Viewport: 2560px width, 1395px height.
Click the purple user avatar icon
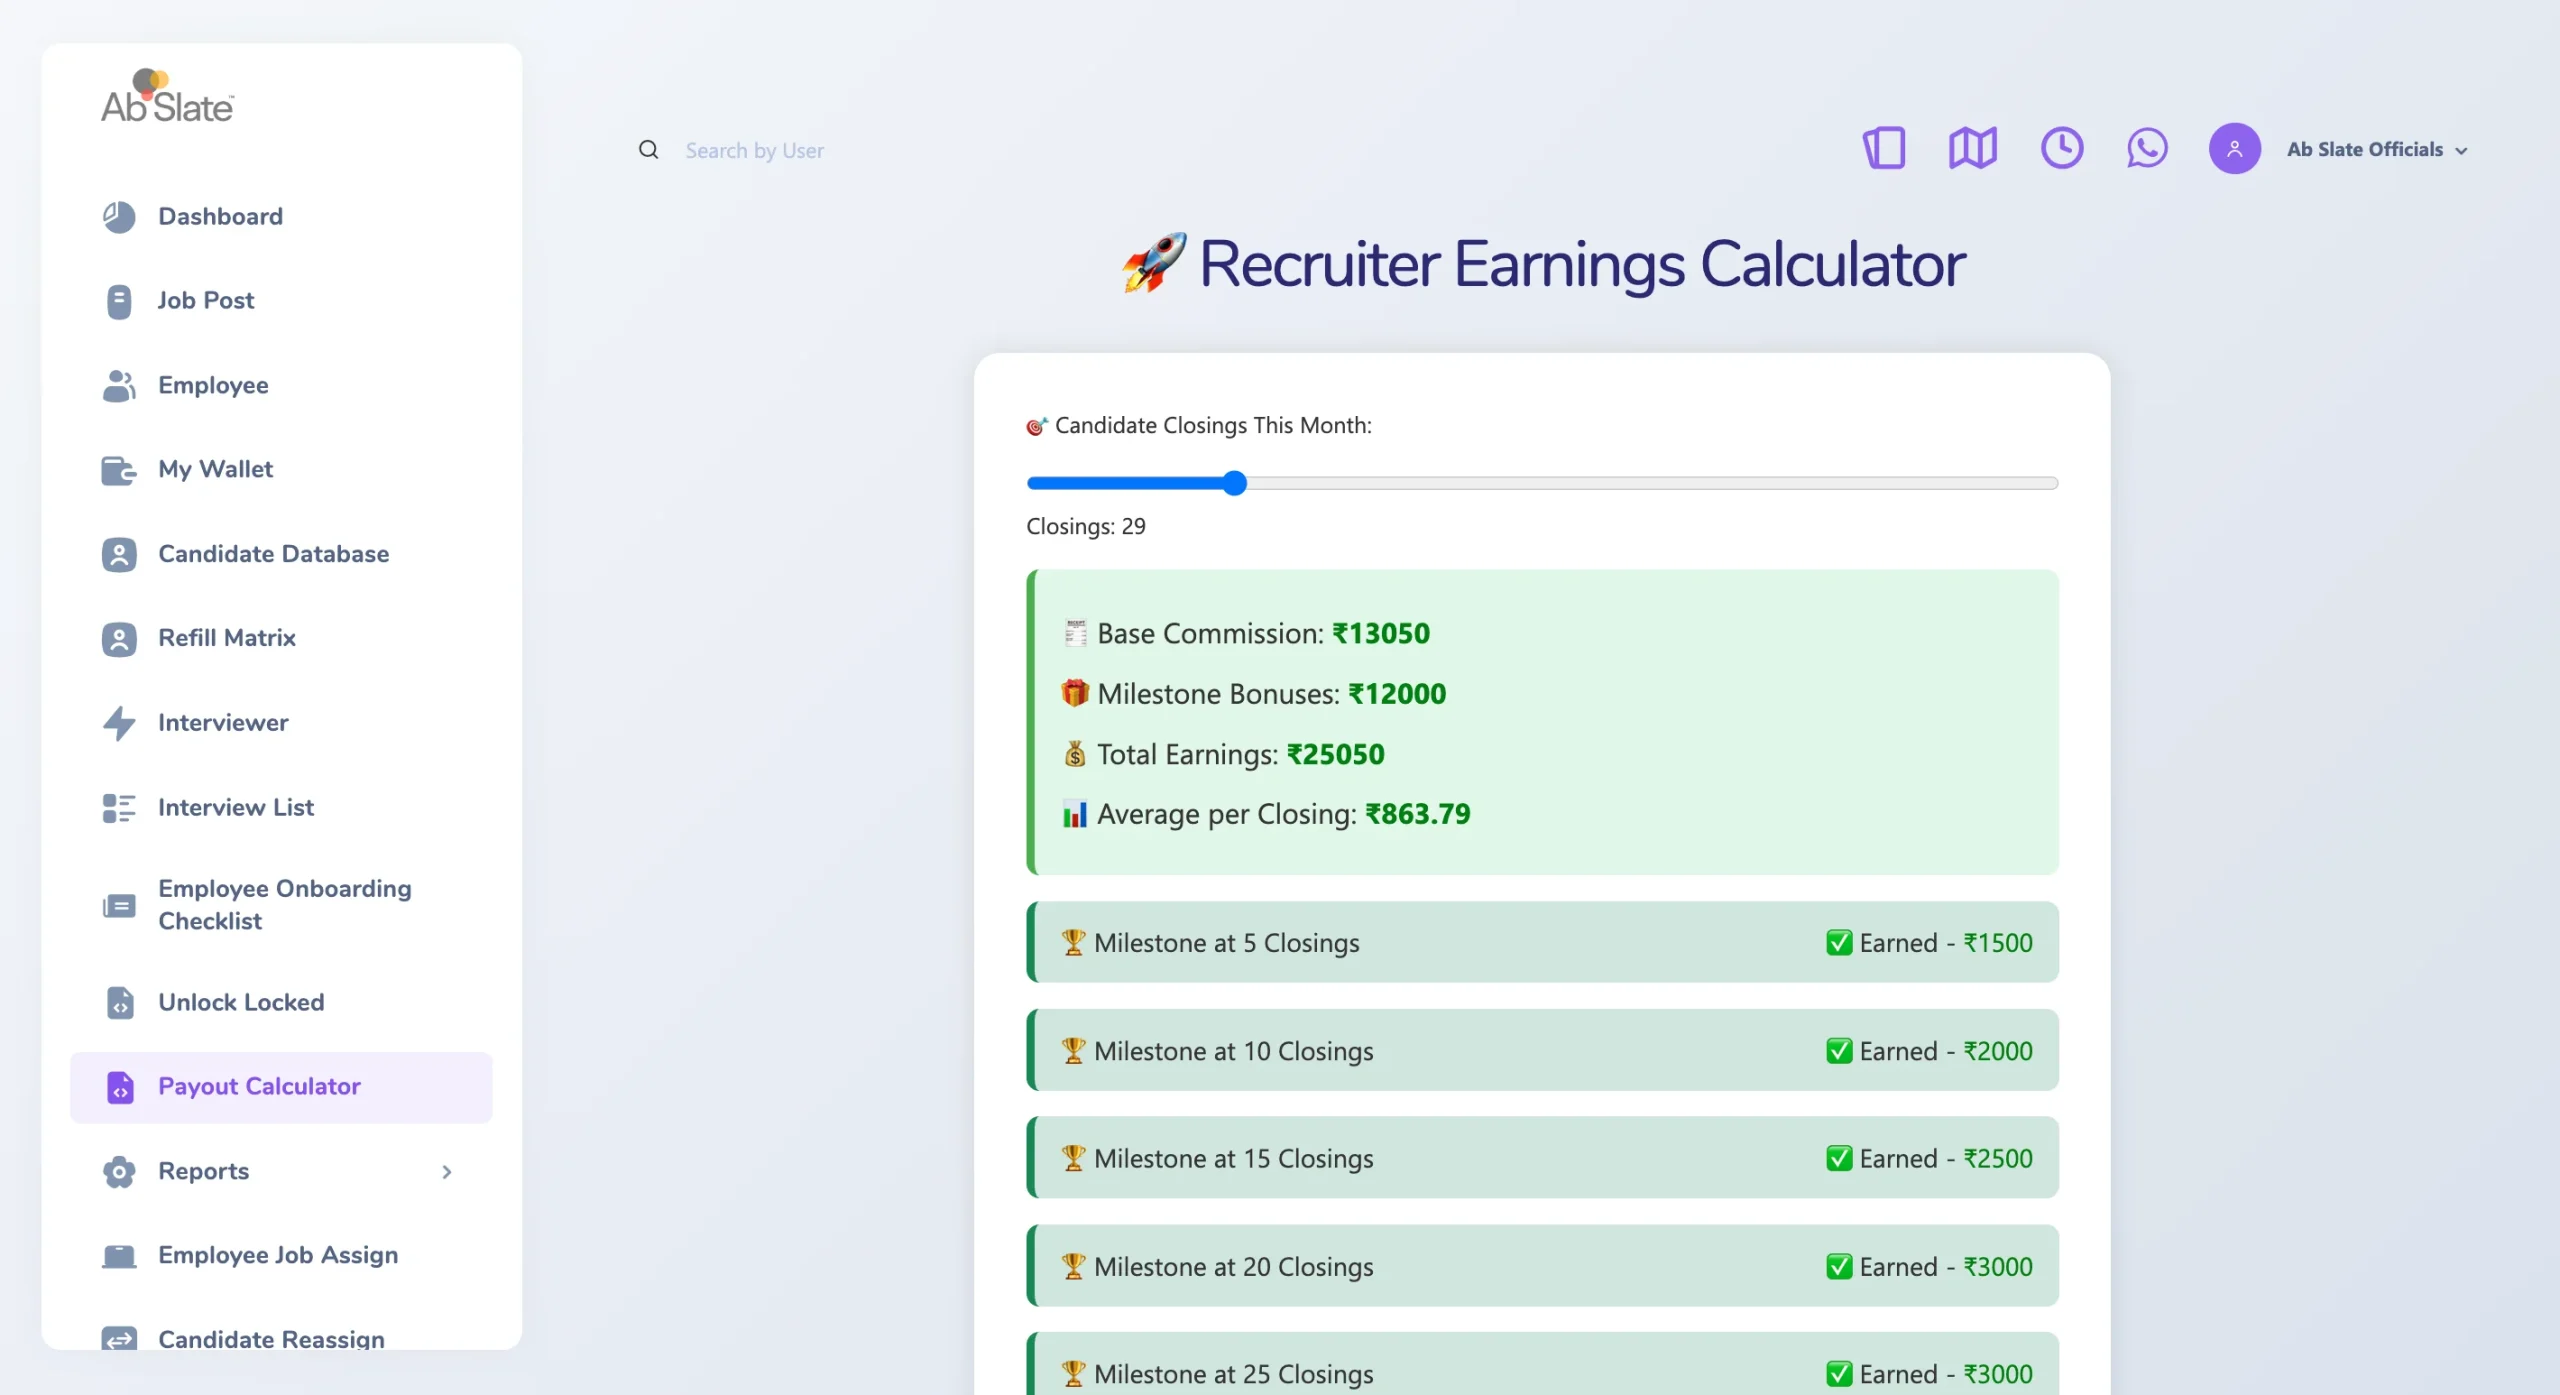tap(2234, 149)
